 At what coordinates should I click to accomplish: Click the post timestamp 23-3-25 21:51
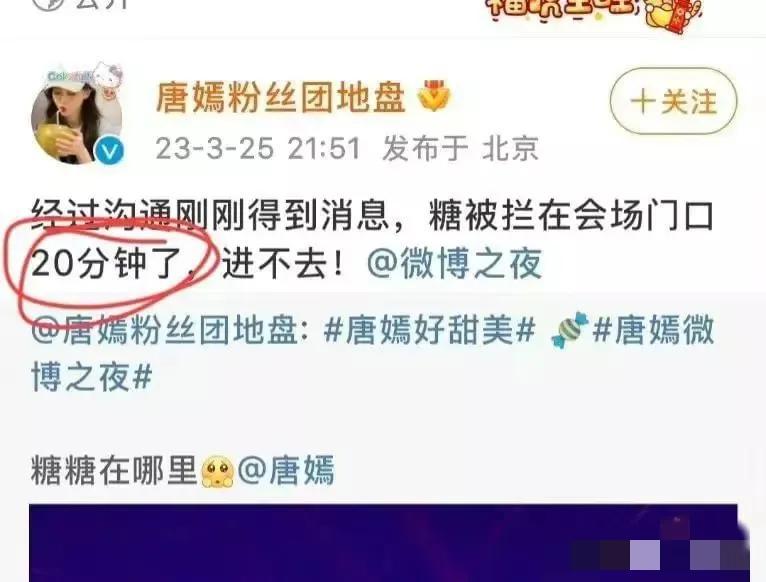(258, 148)
